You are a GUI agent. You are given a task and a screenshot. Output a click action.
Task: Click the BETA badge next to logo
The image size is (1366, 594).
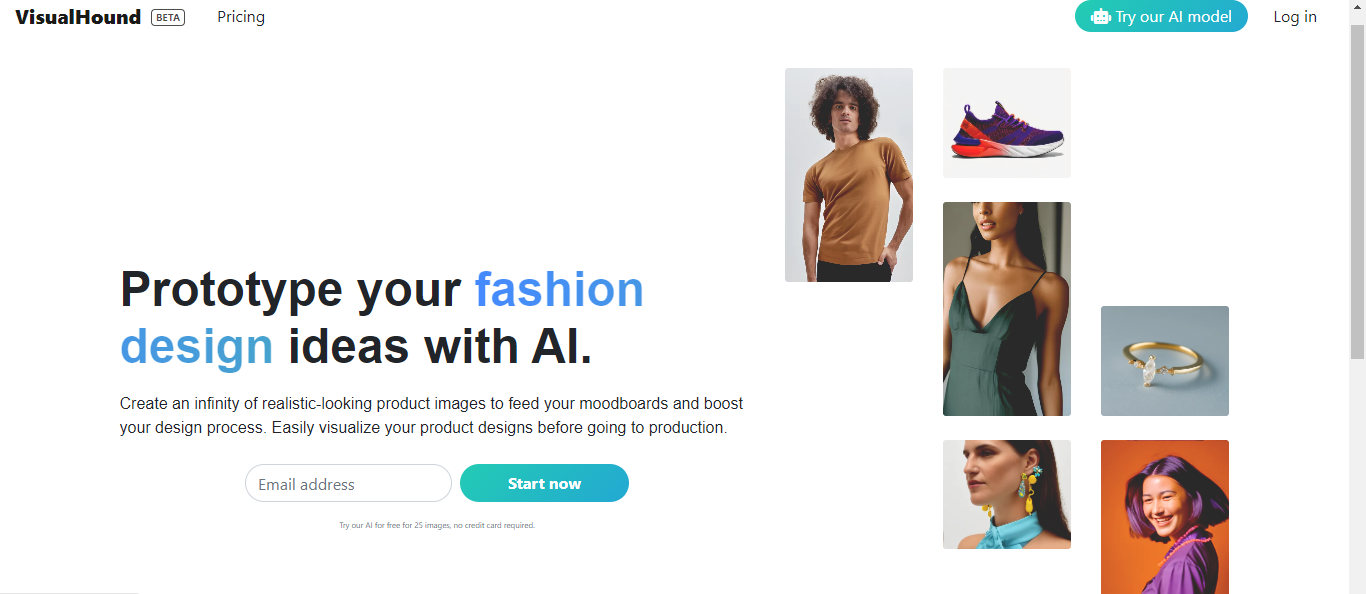point(168,17)
